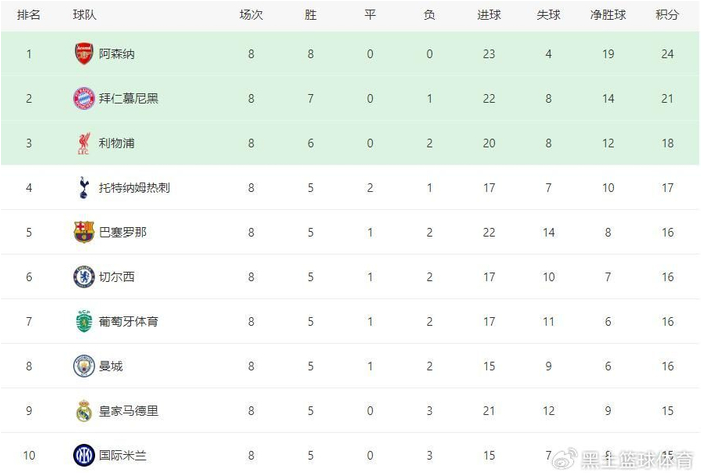701x473 pixels.
Task: Select the 排名 column header
Action: pos(29,15)
